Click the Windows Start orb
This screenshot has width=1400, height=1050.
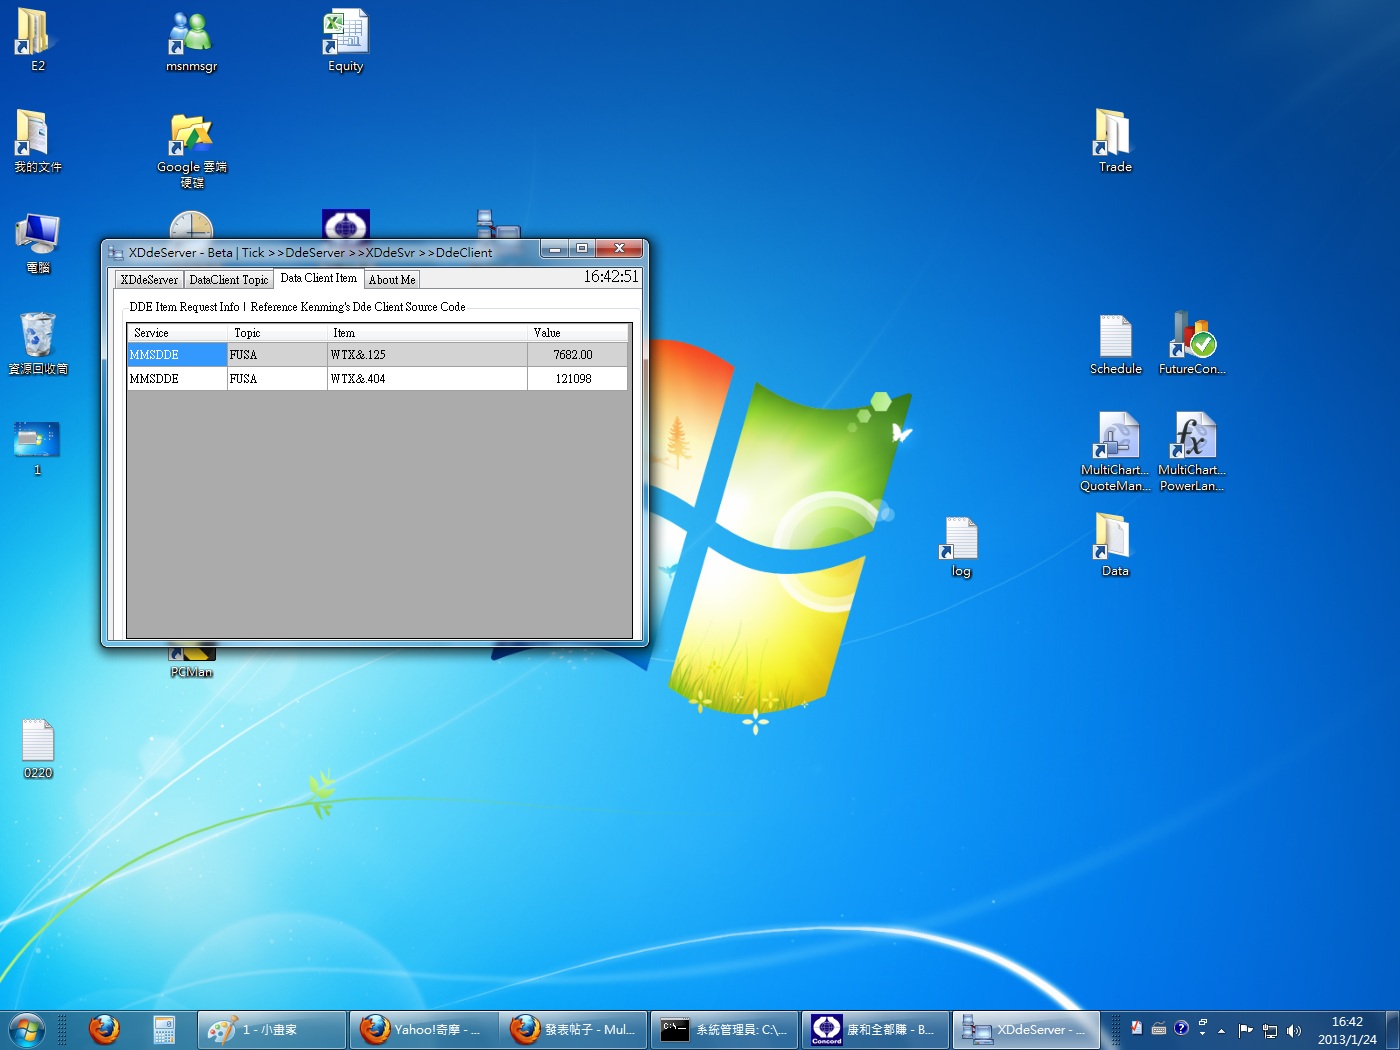[27, 1029]
